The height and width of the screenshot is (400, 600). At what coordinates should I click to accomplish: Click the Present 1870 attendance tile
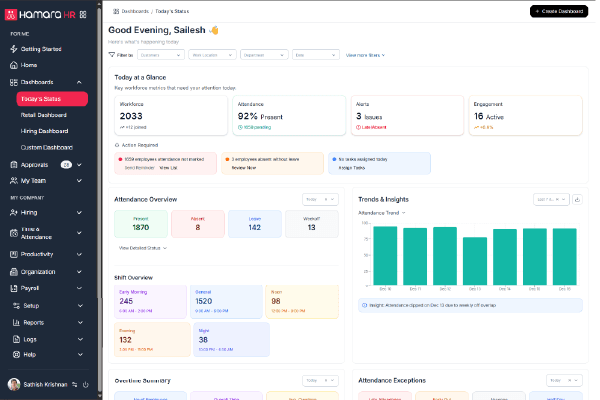141,224
